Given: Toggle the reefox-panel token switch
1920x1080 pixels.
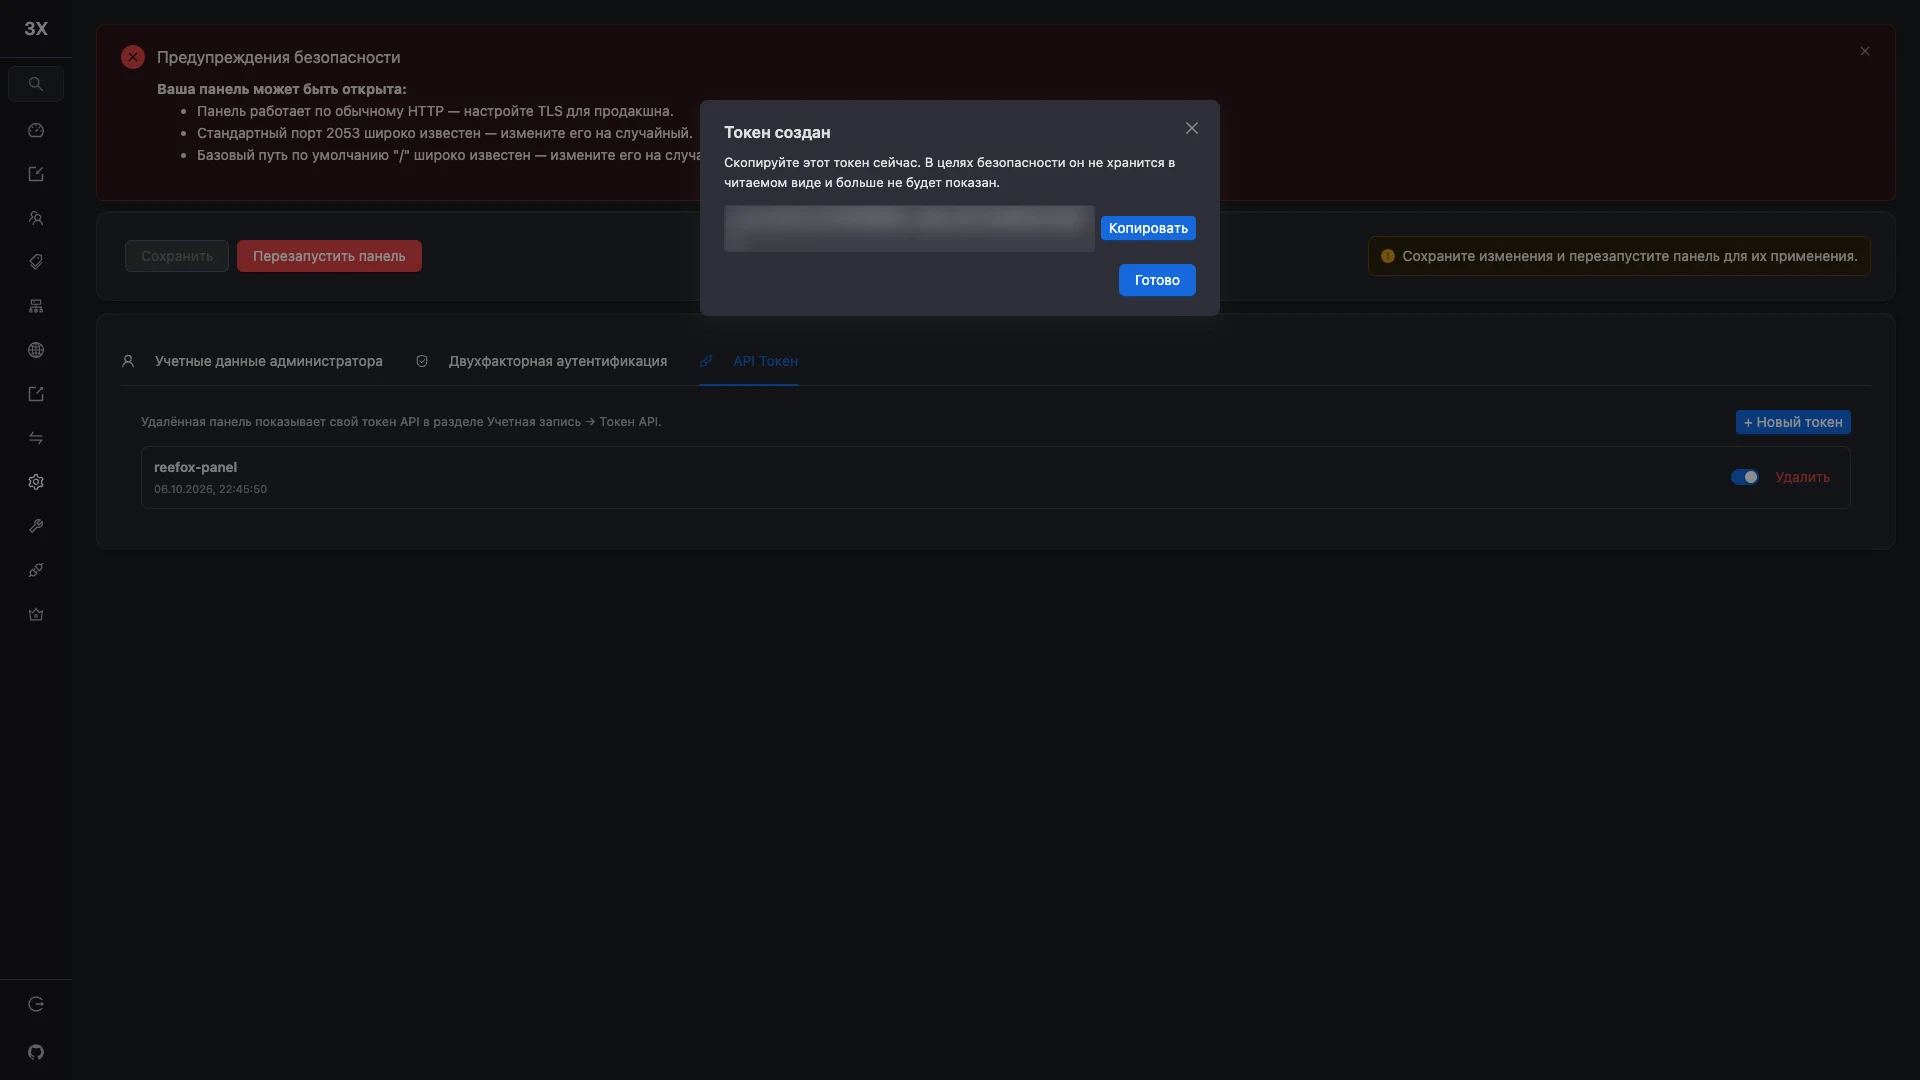Looking at the screenshot, I should coord(1745,477).
